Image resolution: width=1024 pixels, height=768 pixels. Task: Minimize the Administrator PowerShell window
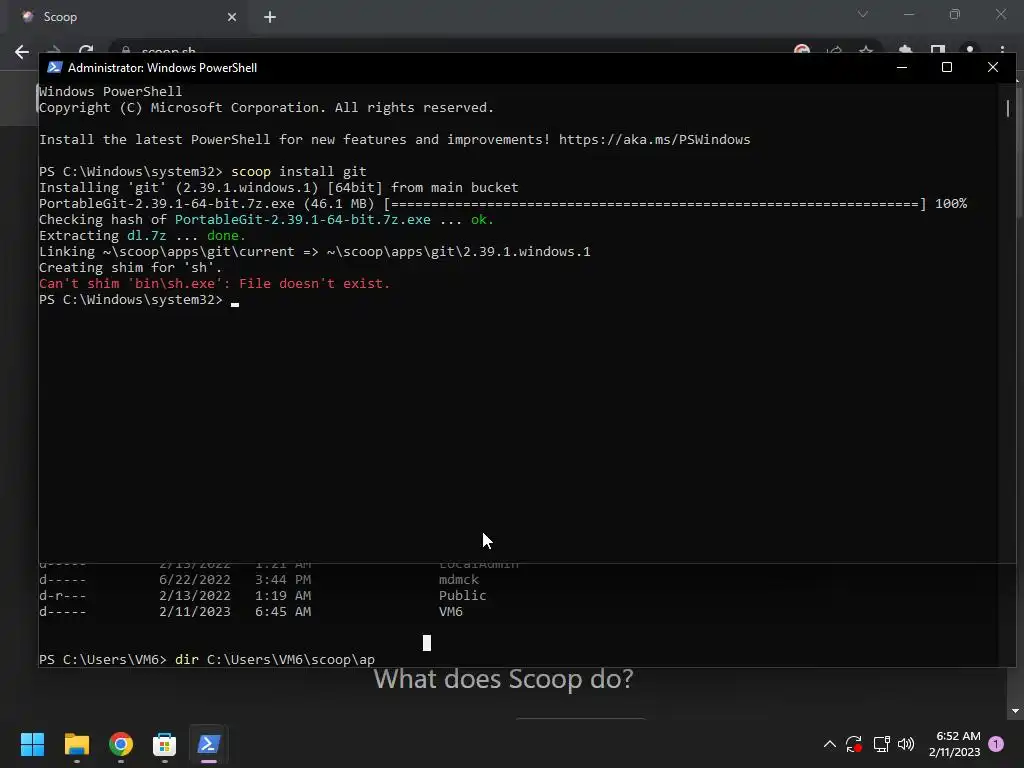coord(902,67)
